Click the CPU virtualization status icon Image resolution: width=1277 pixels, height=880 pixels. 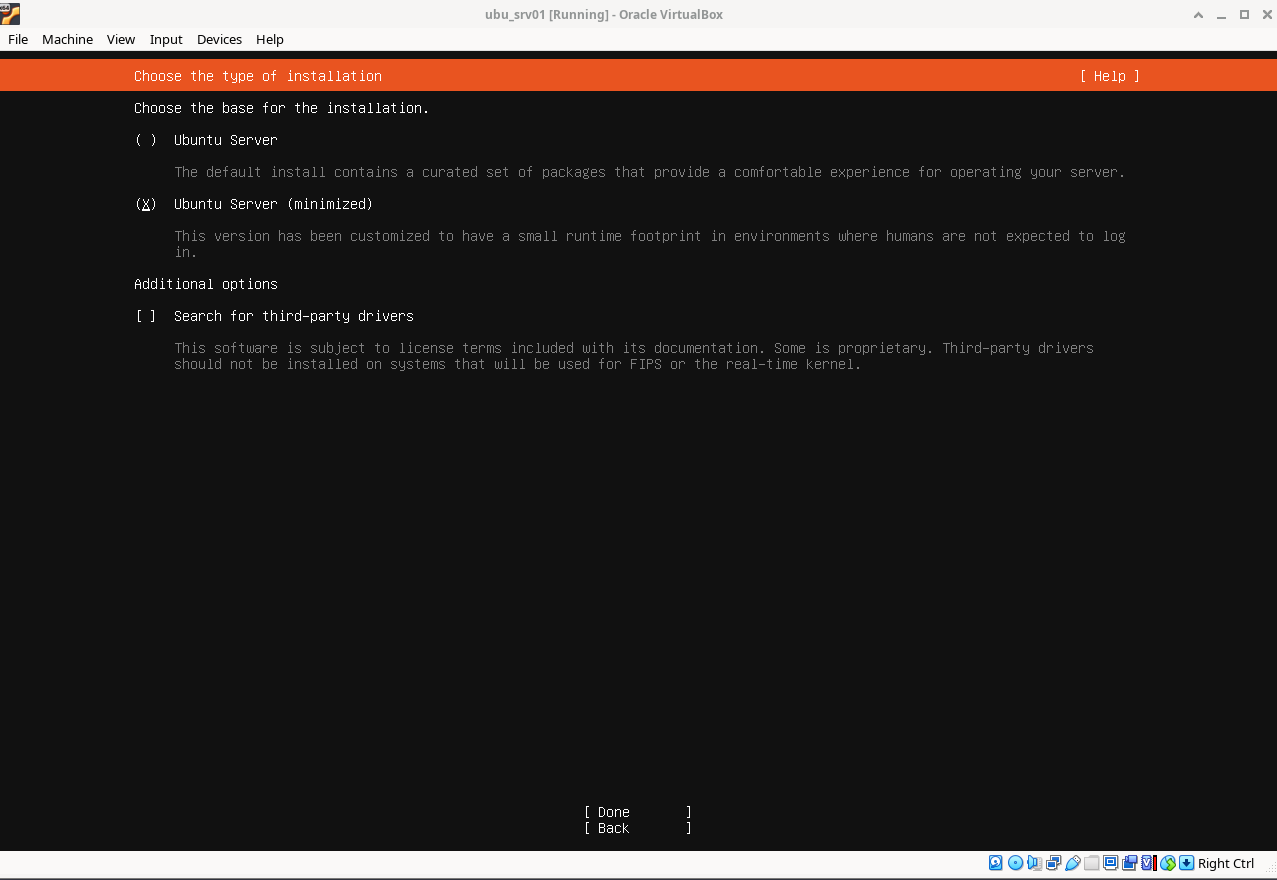[1147, 863]
